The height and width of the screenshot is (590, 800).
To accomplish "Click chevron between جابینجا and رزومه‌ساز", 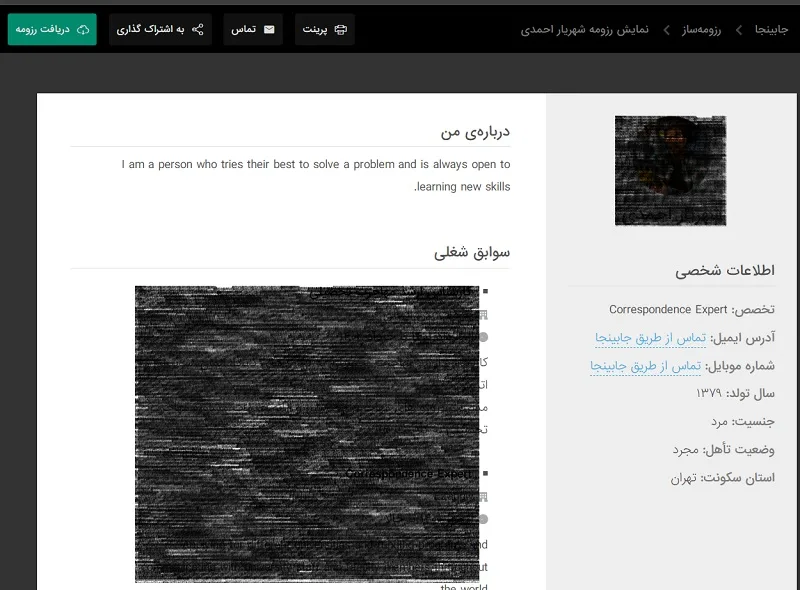I will point(739,30).
